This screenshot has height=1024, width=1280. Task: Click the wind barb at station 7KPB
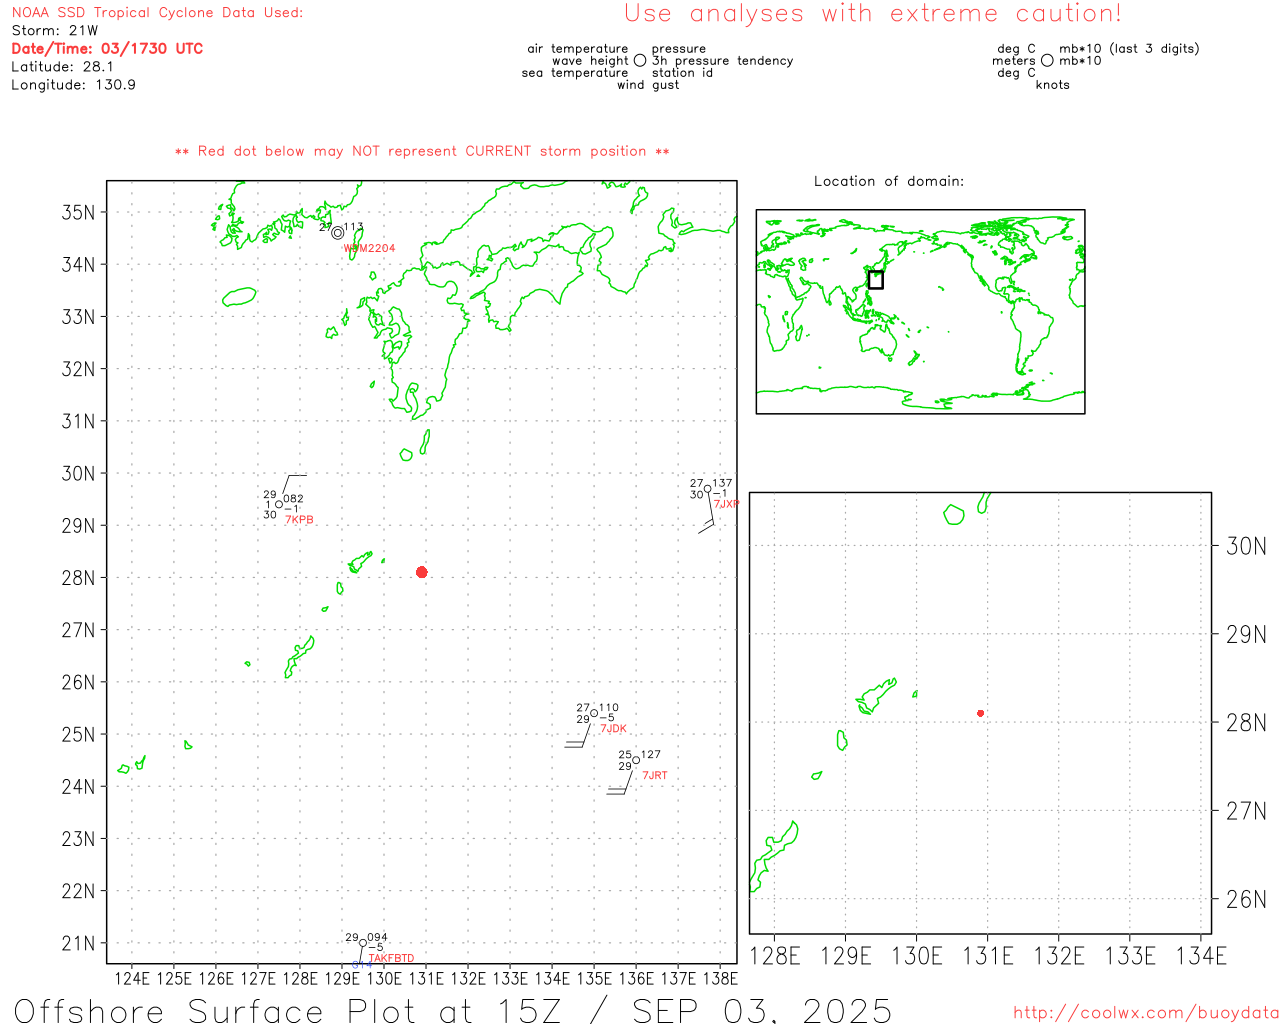point(293,487)
